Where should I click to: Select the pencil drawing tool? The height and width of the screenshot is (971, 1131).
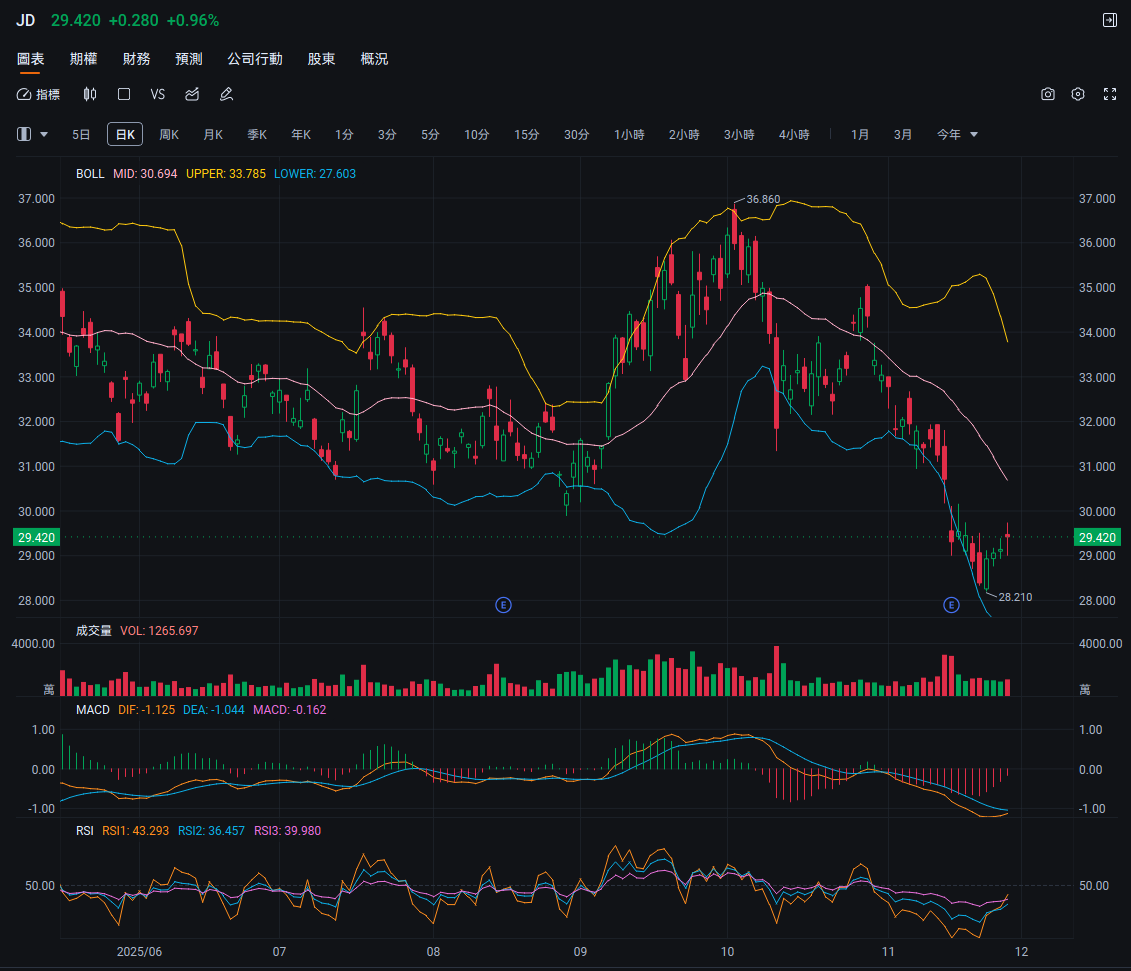point(226,95)
